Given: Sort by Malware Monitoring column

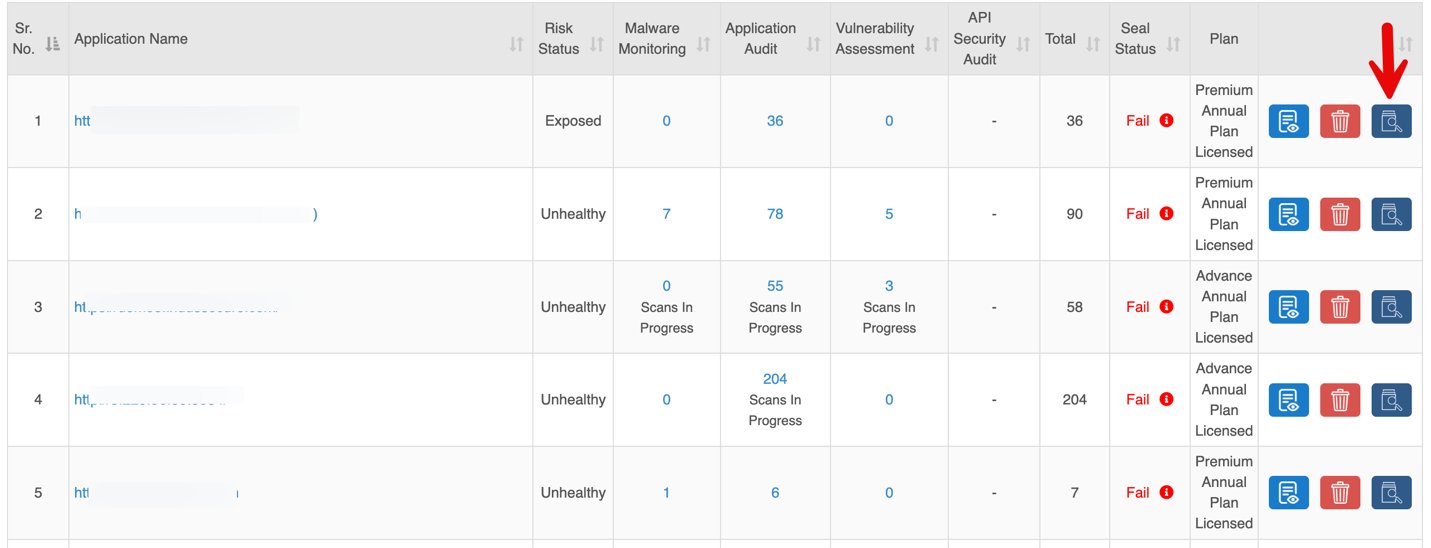Looking at the screenshot, I should [x=704, y=44].
